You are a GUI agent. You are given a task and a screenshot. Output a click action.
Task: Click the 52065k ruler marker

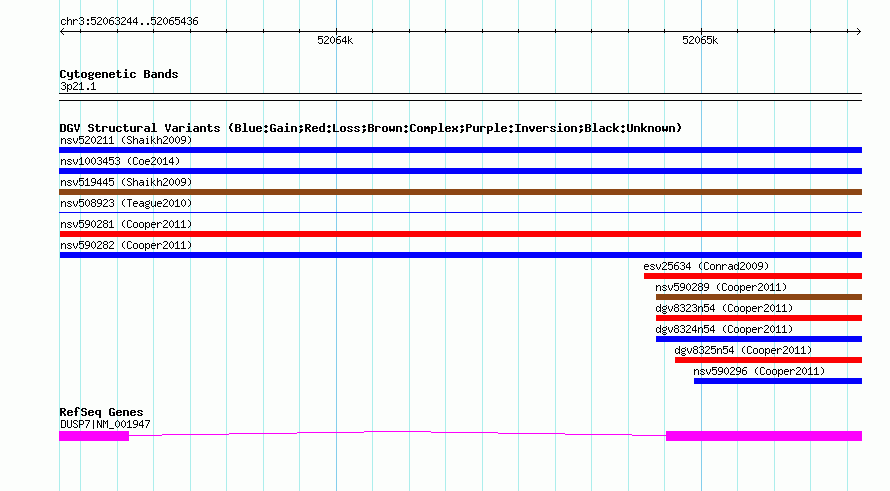point(700,40)
